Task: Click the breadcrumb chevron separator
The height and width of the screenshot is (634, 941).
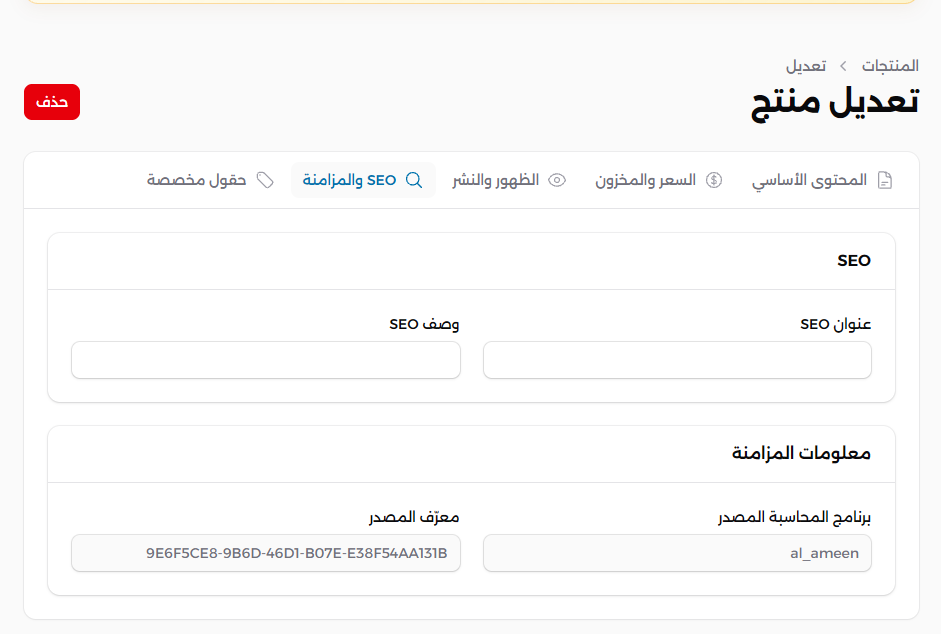Action: coord(843,66)
